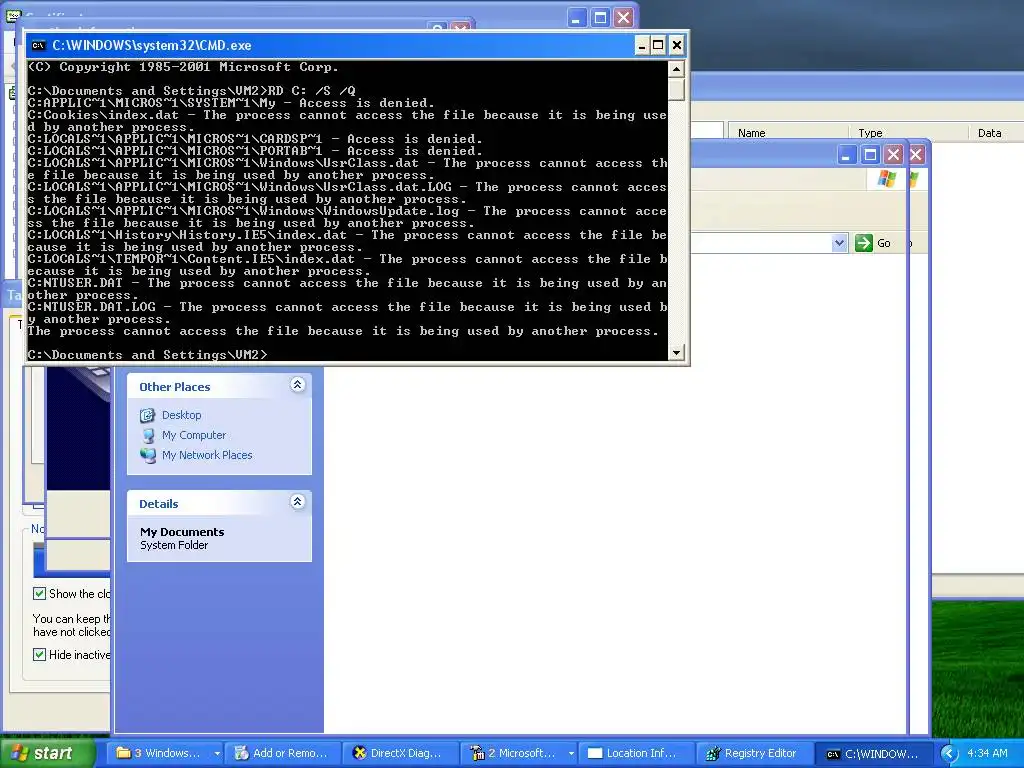Open dropdown arrow of 3 Windows taskbar group
Viewport: 1024px width, 768px height.
point(217,754)
